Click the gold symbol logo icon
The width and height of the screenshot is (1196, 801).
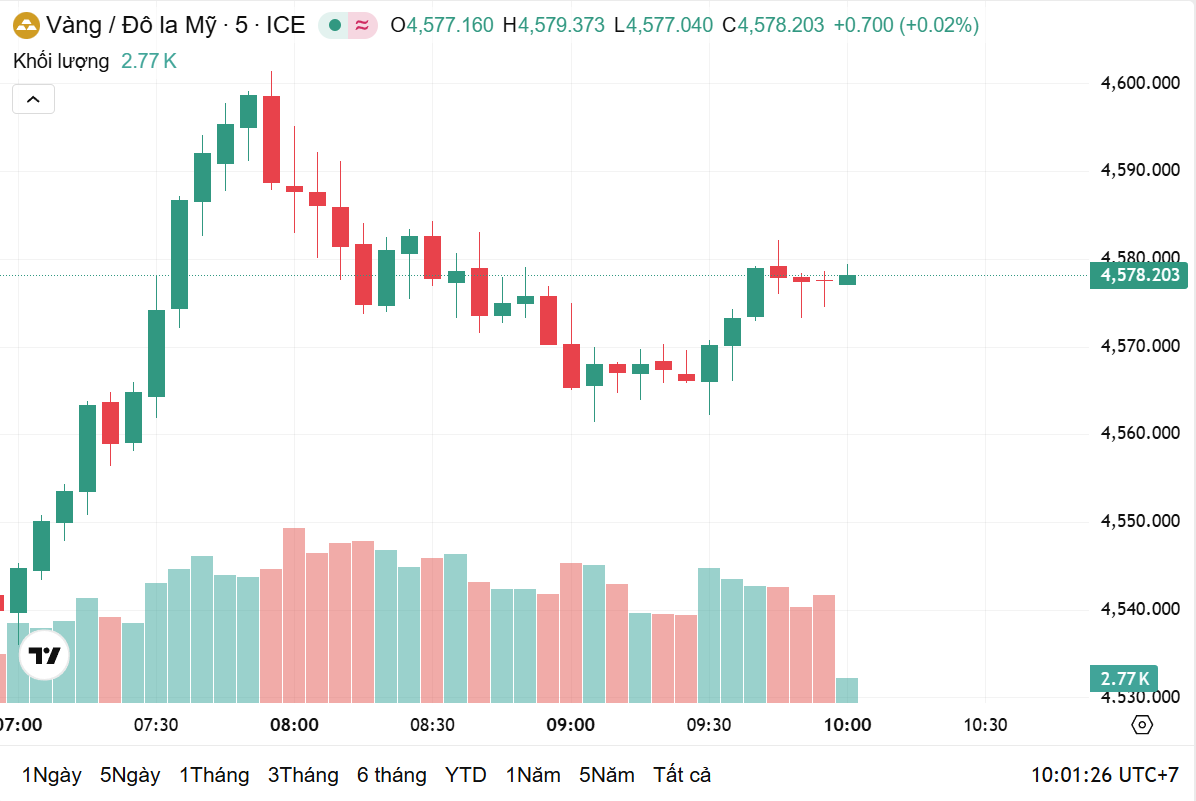pos(26,25)
